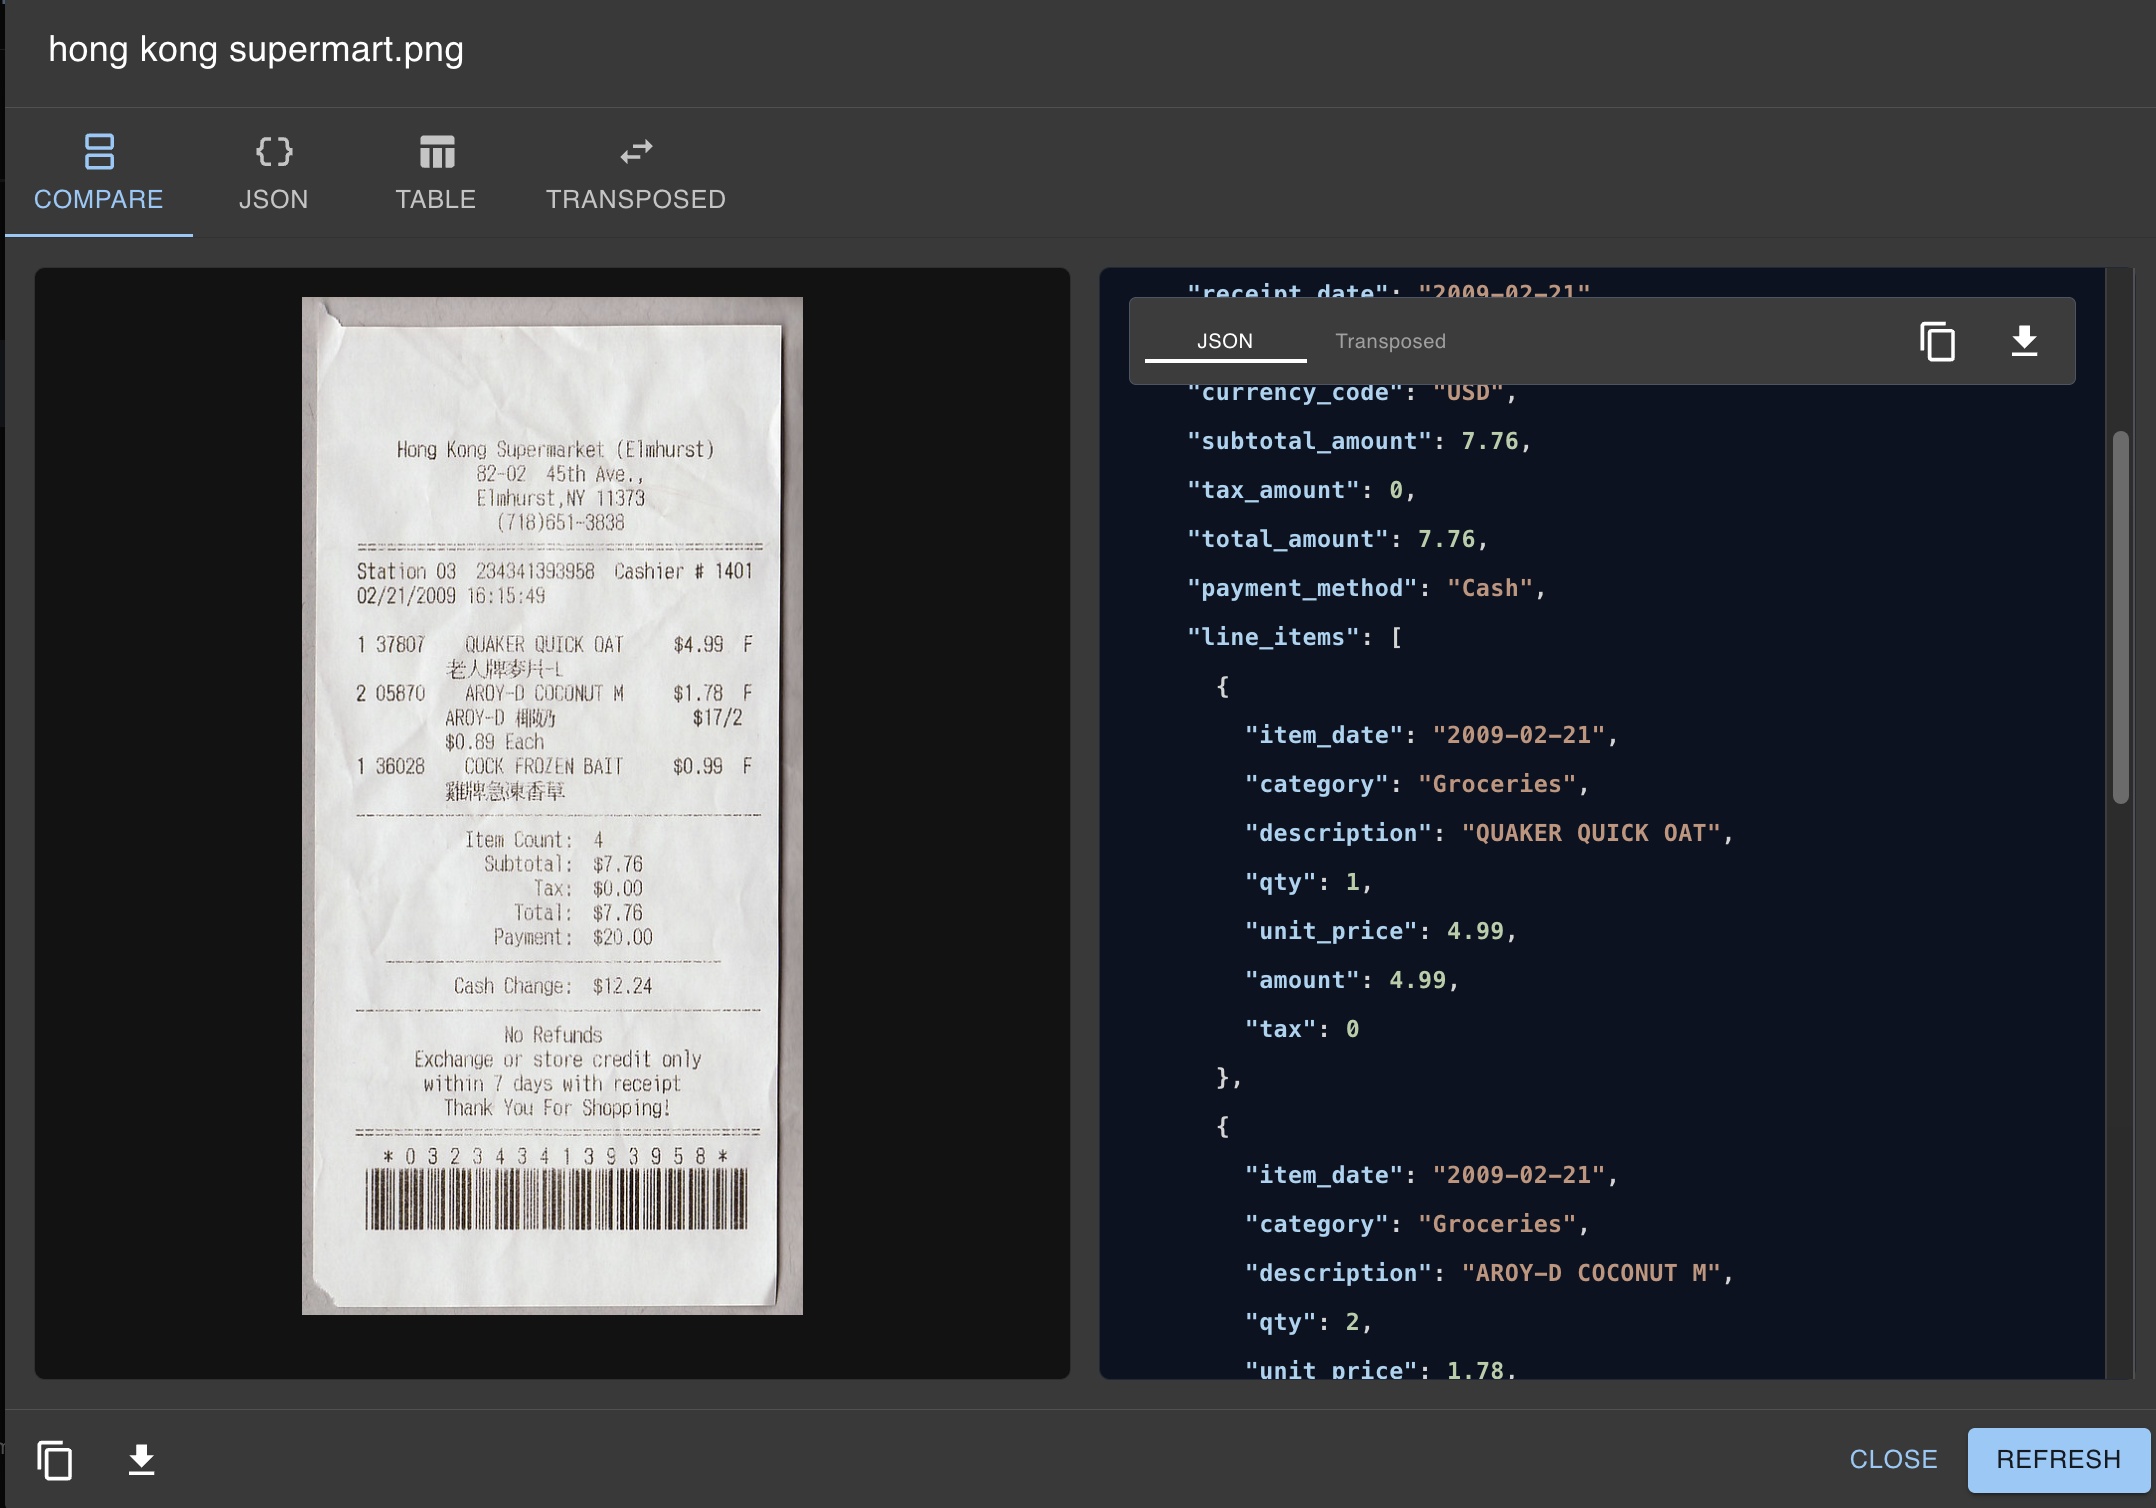The width and height of the screenshot is (2156, 1508).
Task: Click the hong kong supermart.png title
Action: (256, 49)
